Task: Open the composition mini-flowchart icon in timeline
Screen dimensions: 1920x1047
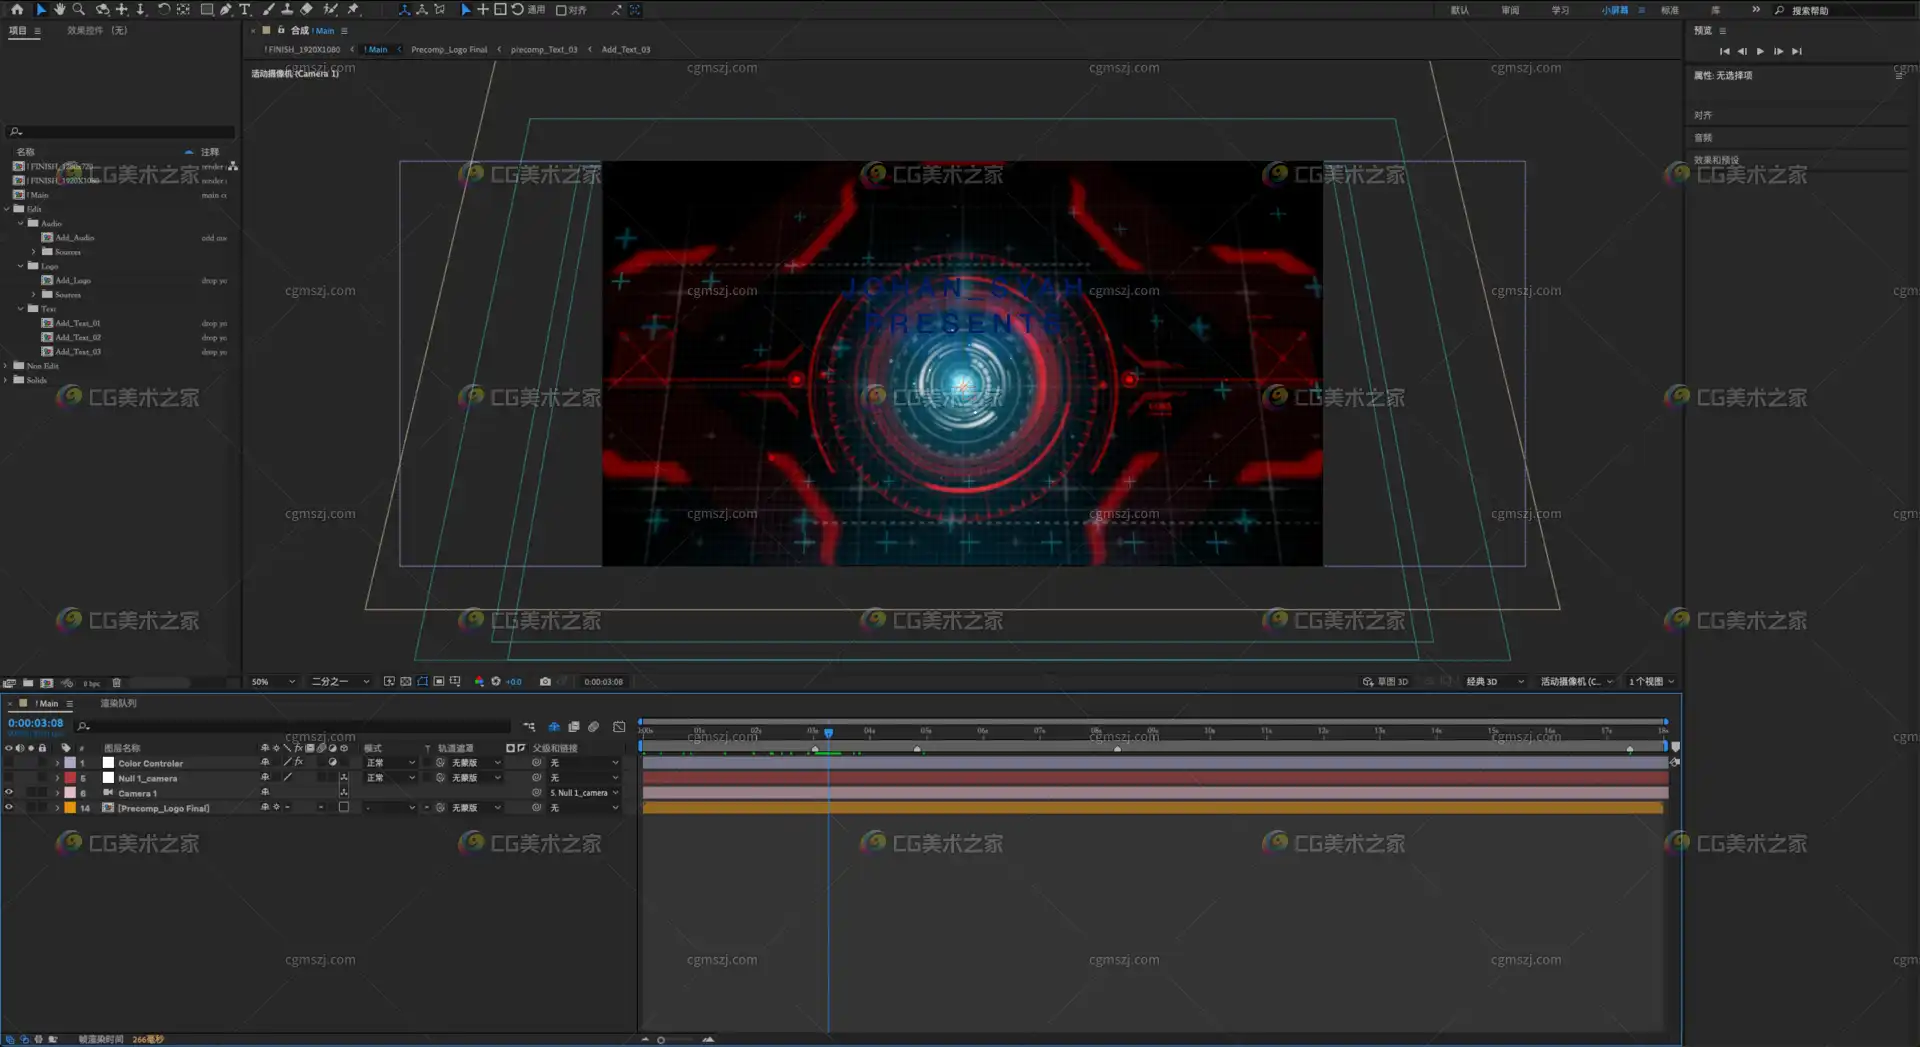Action: (x=529, y=727)
